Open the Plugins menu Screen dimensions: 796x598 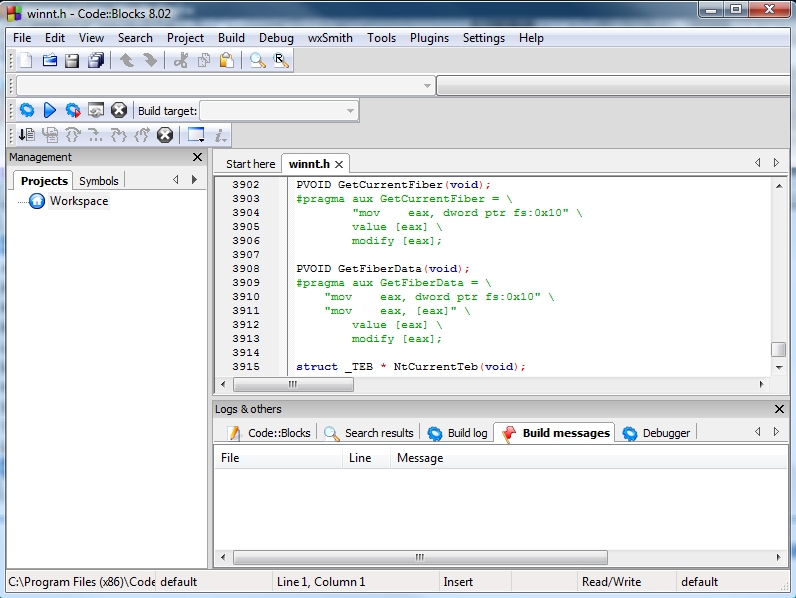tap(429, 38)
